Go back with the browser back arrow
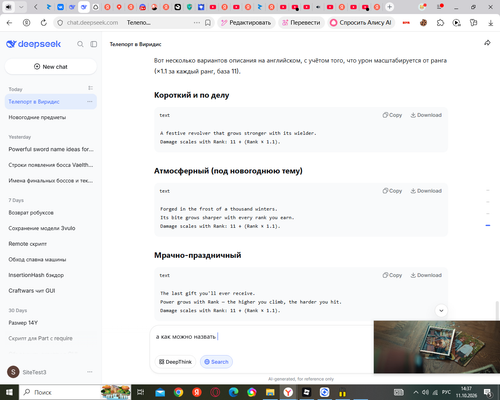The height and width of the screenshot is (400, 500). pyautogui.click(x=9, y=23)
